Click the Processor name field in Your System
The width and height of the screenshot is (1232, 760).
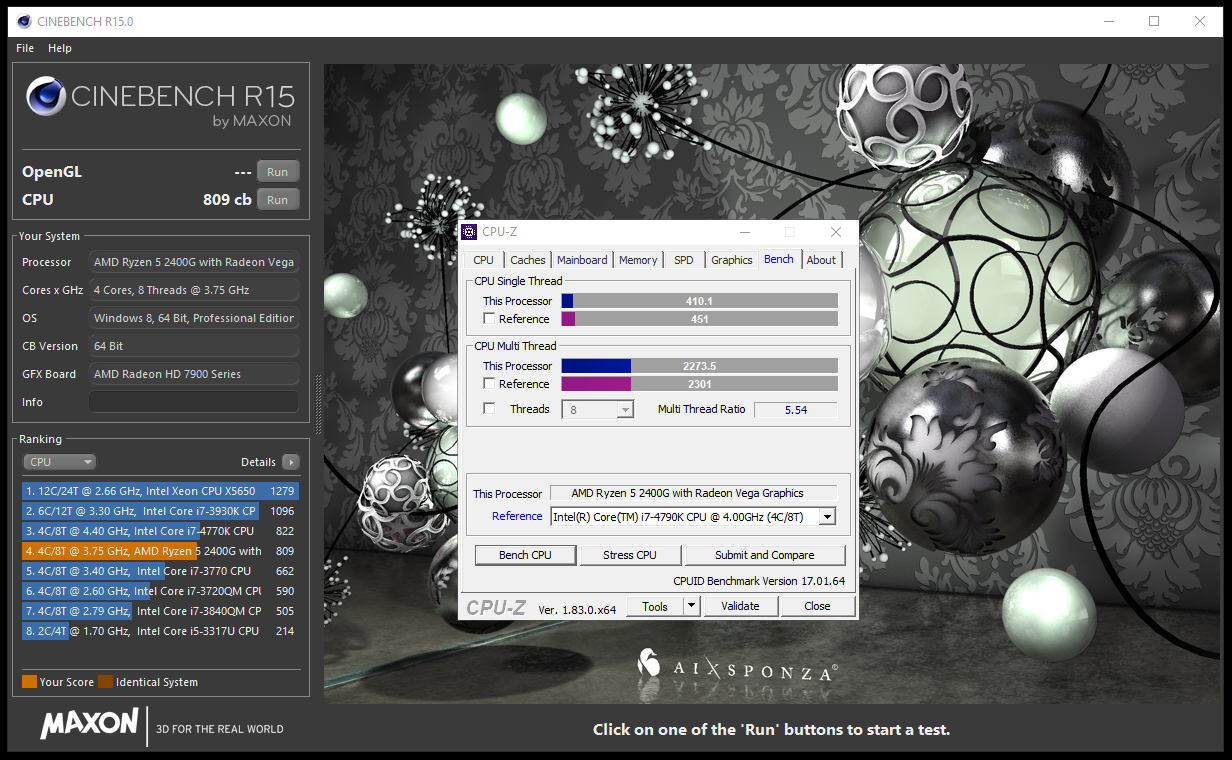coord(194,262)
